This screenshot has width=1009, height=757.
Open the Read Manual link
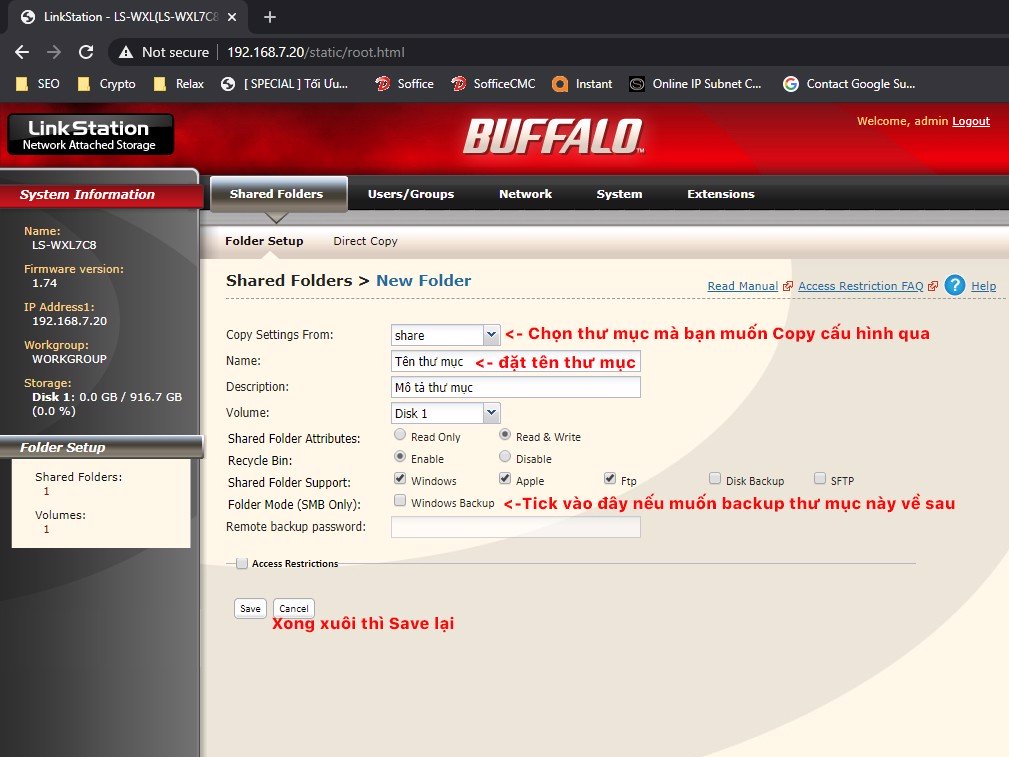(x=743, y=286)
